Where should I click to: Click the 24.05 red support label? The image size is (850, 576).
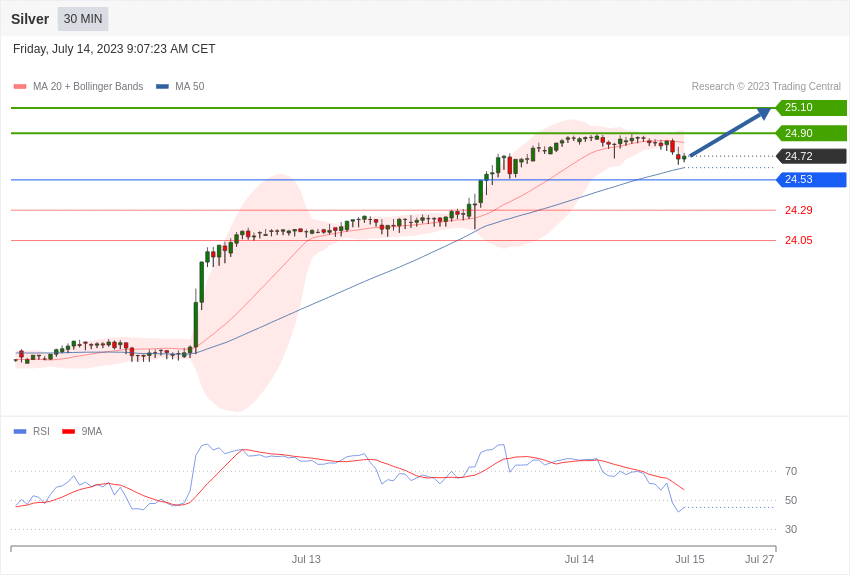(799, 241)
